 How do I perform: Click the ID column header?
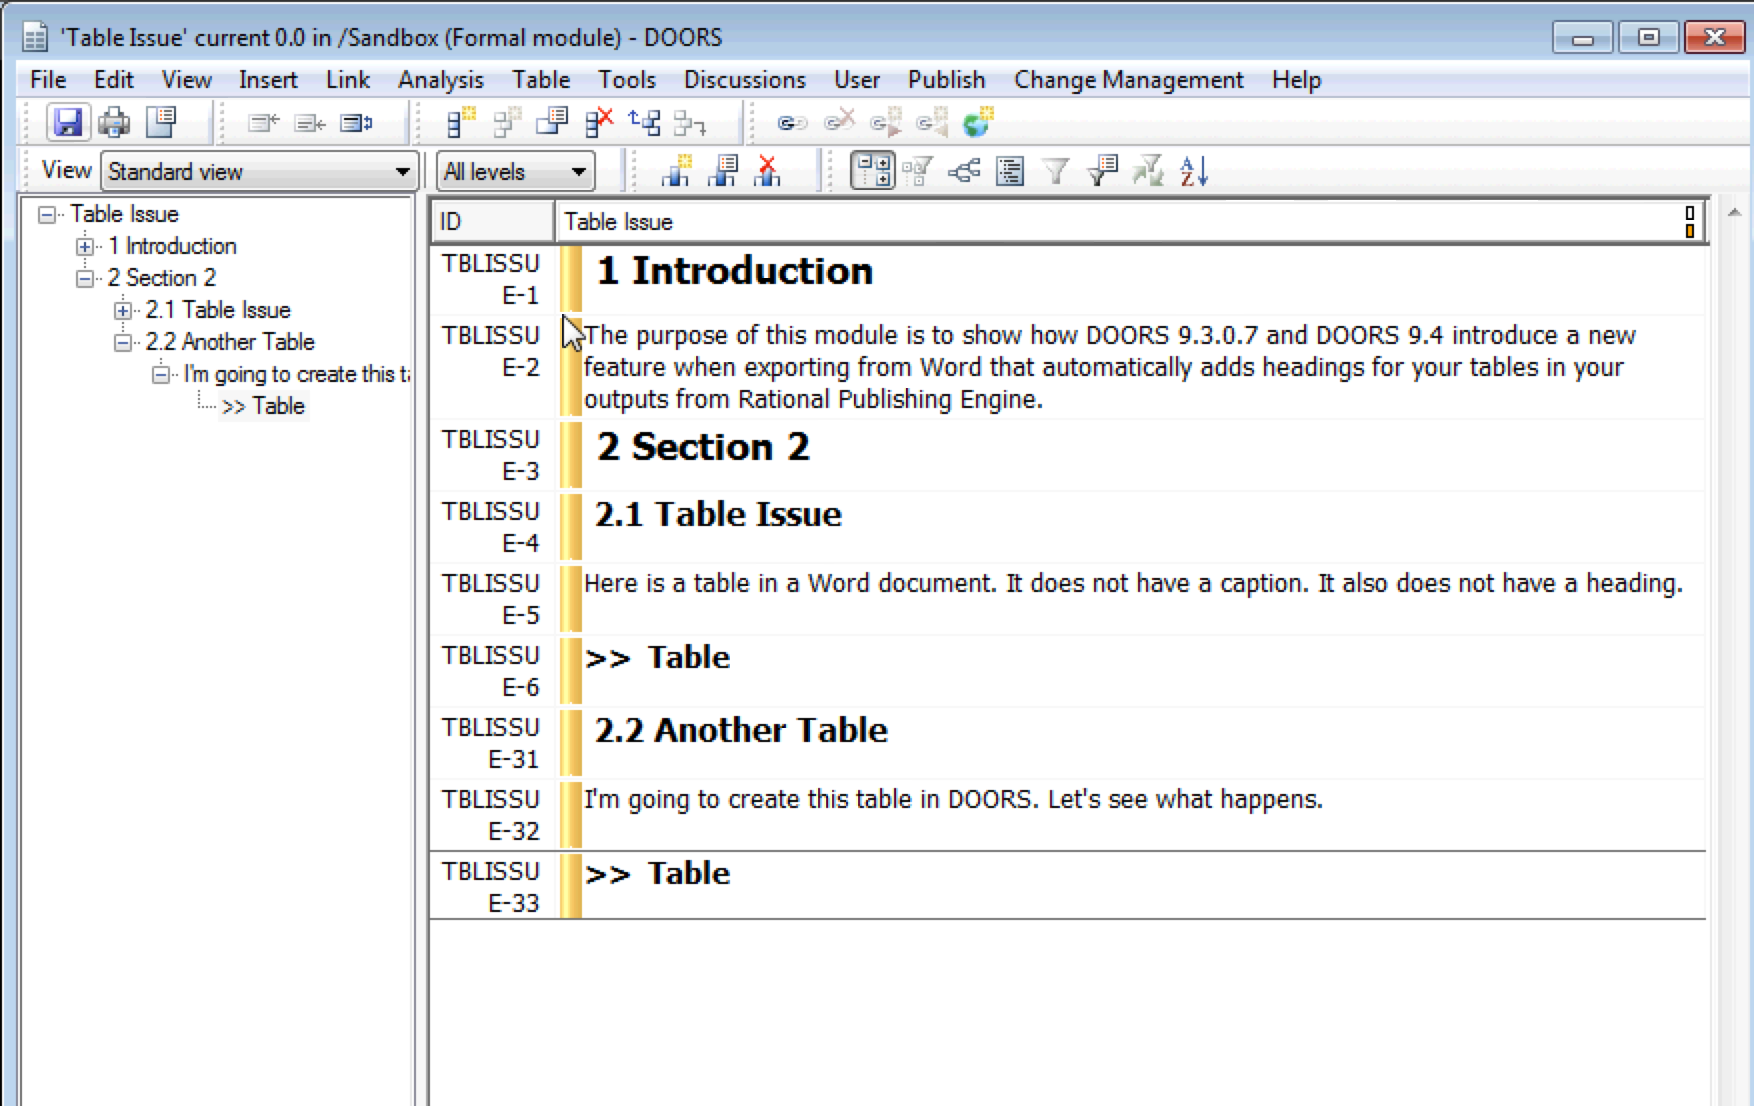pyautogui.click(x=493, y=222)
